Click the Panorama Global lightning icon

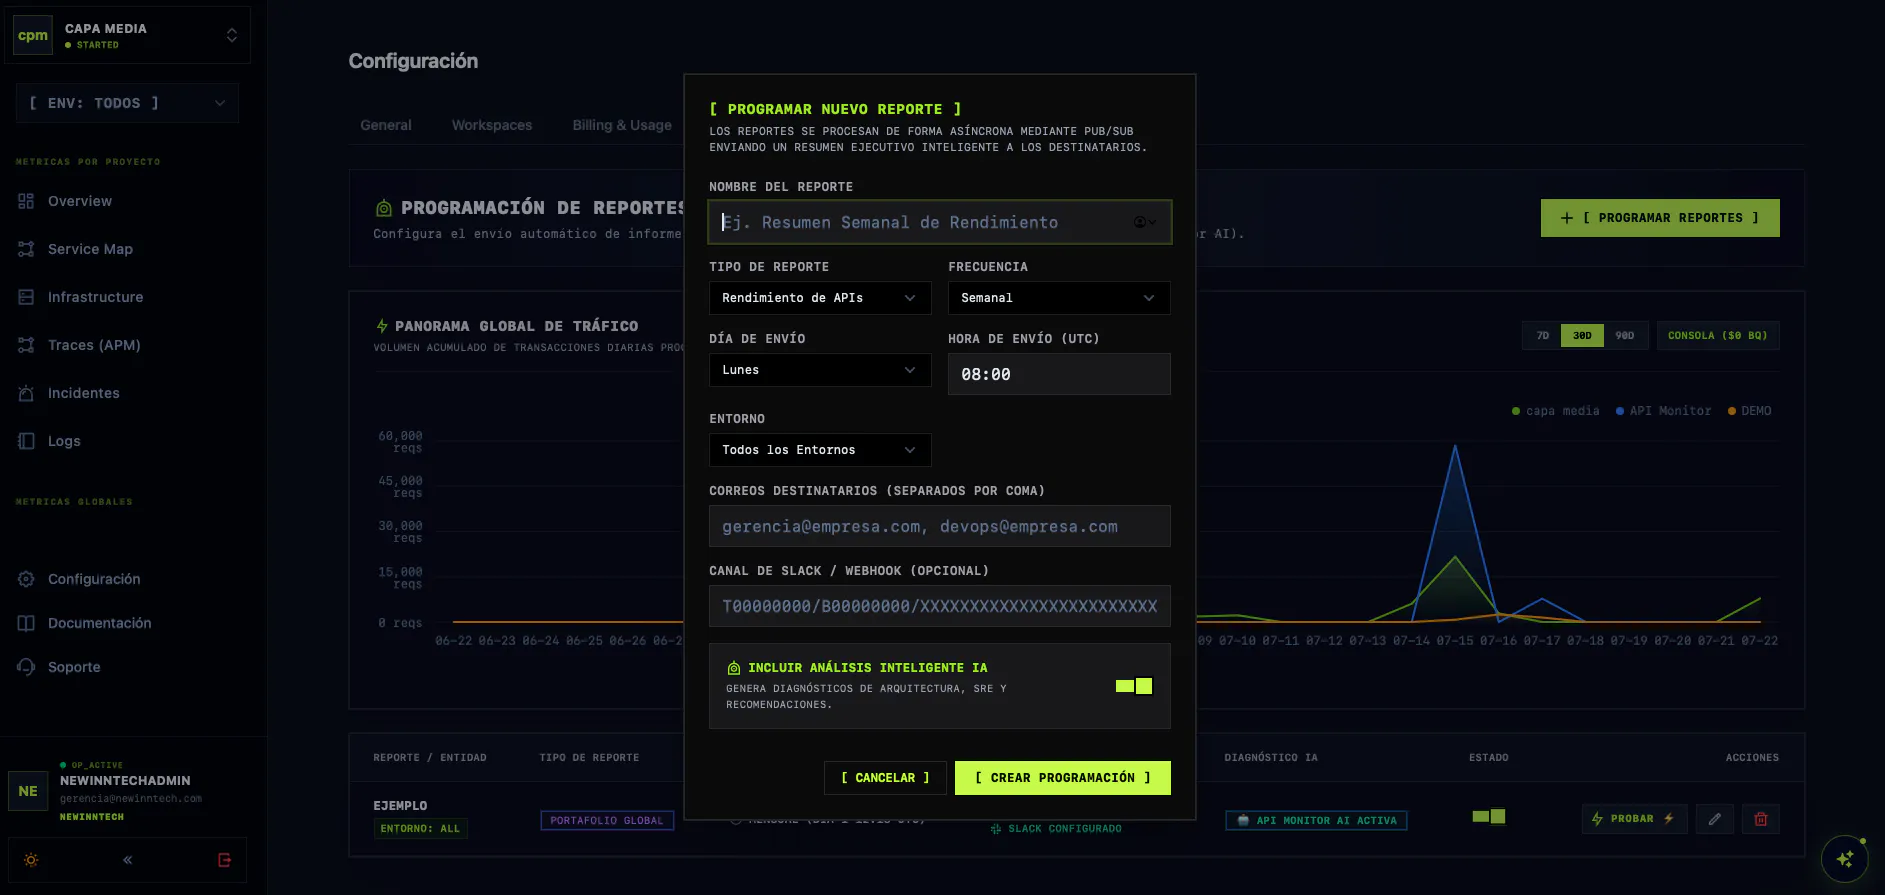pos(381,326)
